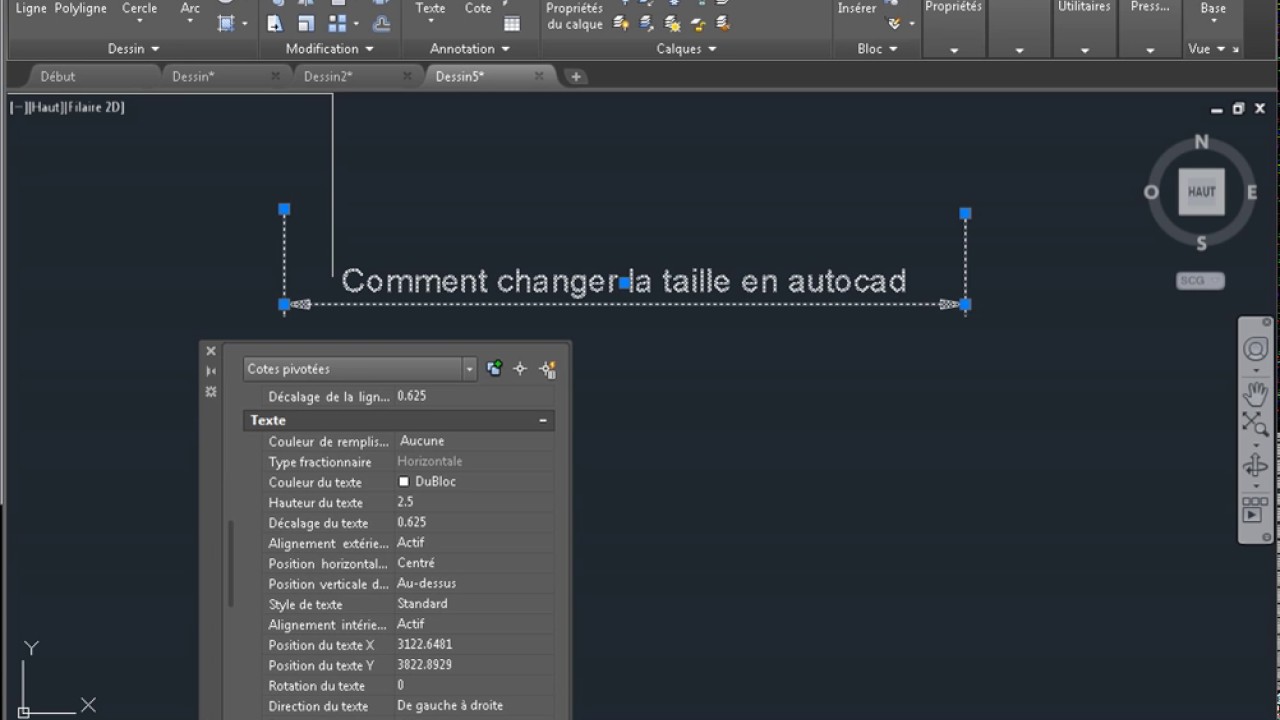The image size is (1280, 720).
Task: Click the Position du texte X value
Action: 474,645
